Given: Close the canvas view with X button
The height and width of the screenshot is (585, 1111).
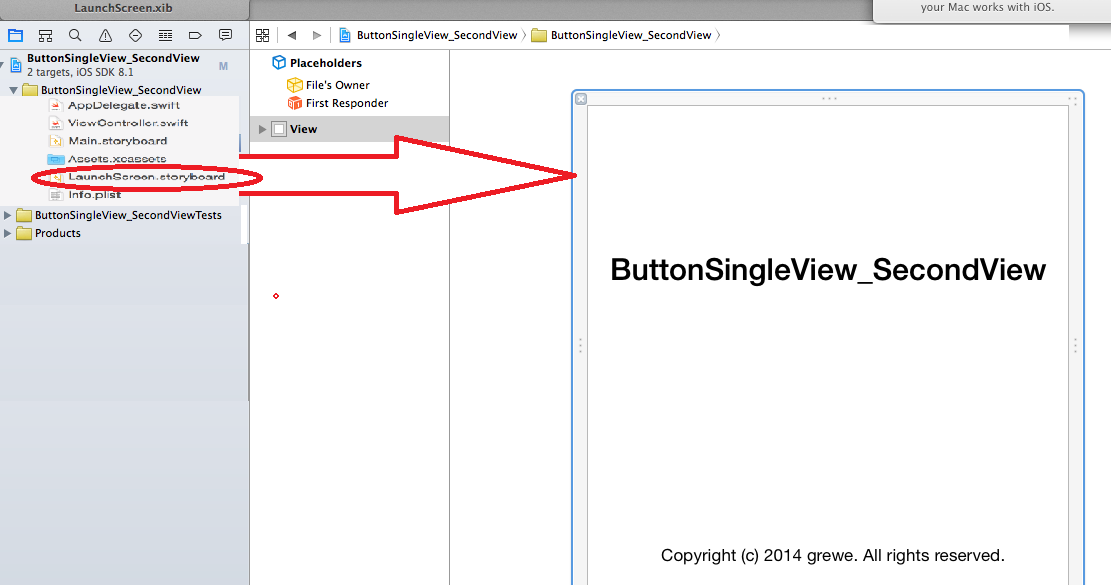Looking at the screenshot, I should pyautogui.click(x=581, y=98).
